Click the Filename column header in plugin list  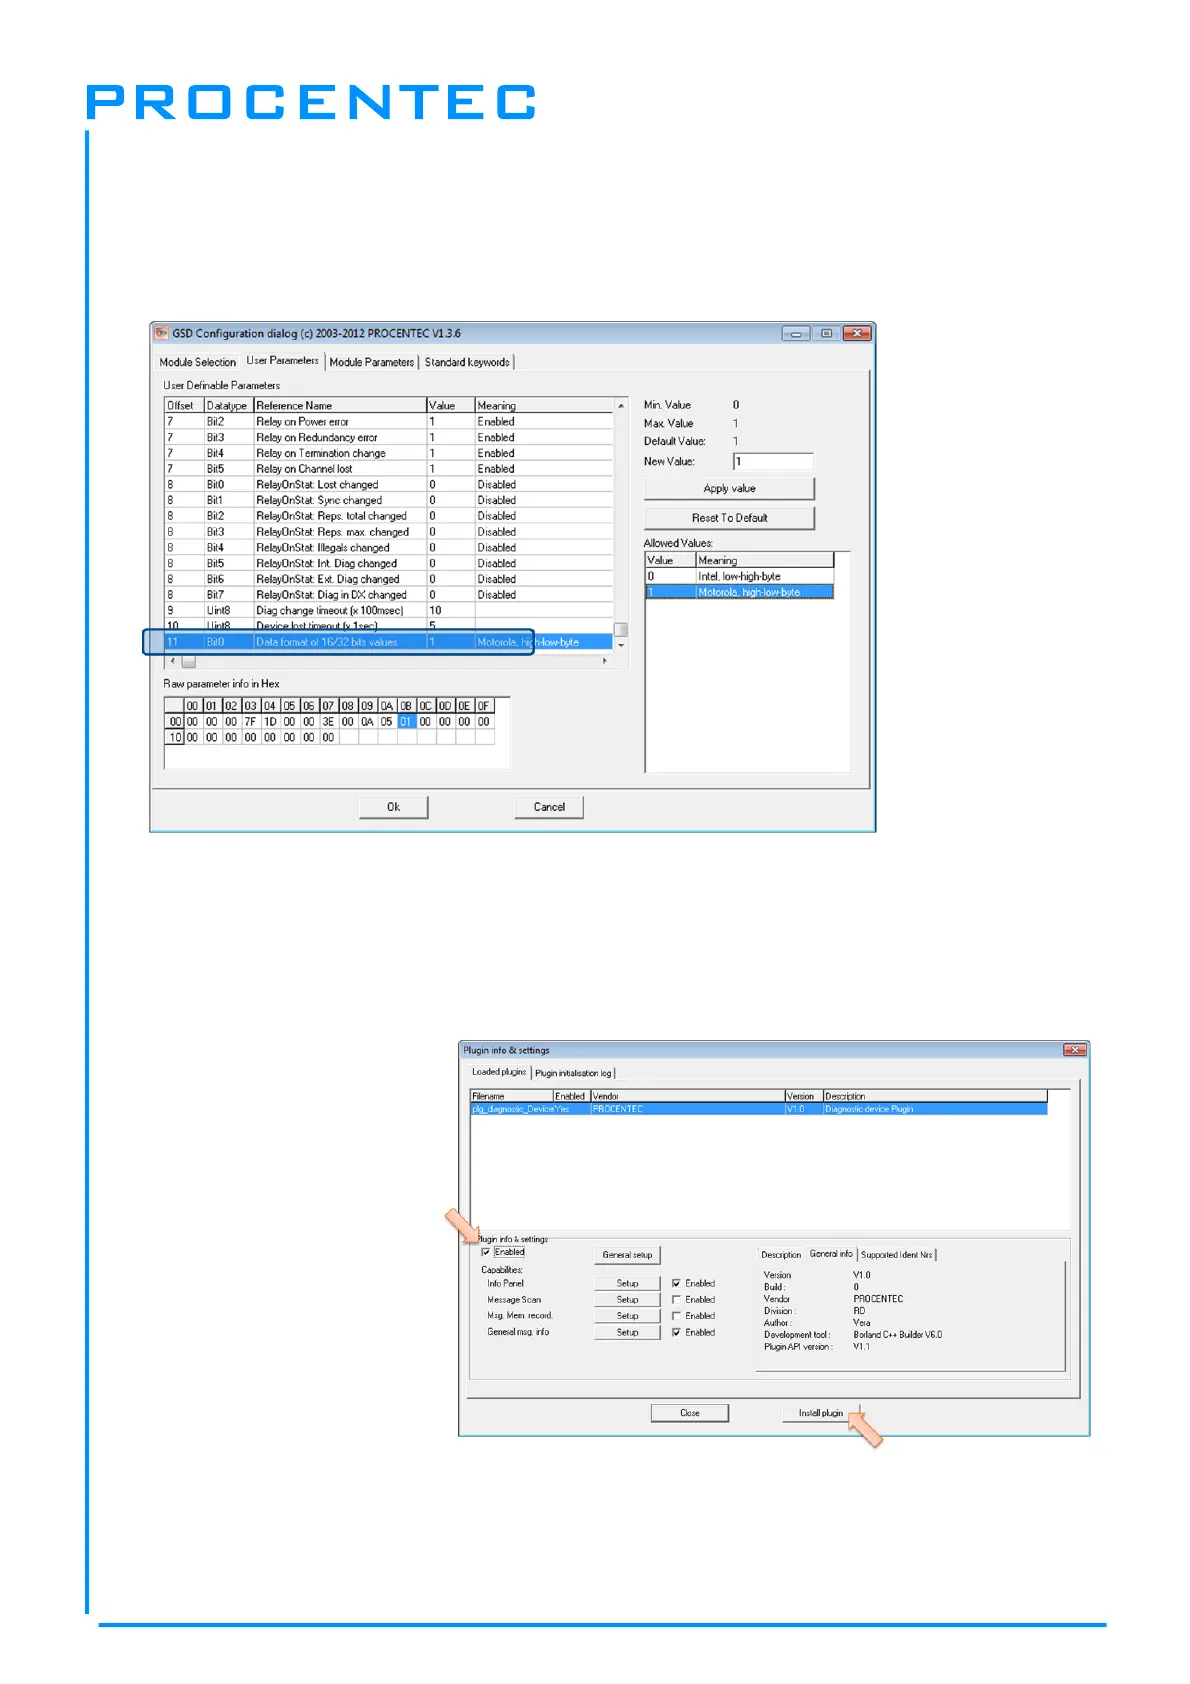click(512, 1096)
